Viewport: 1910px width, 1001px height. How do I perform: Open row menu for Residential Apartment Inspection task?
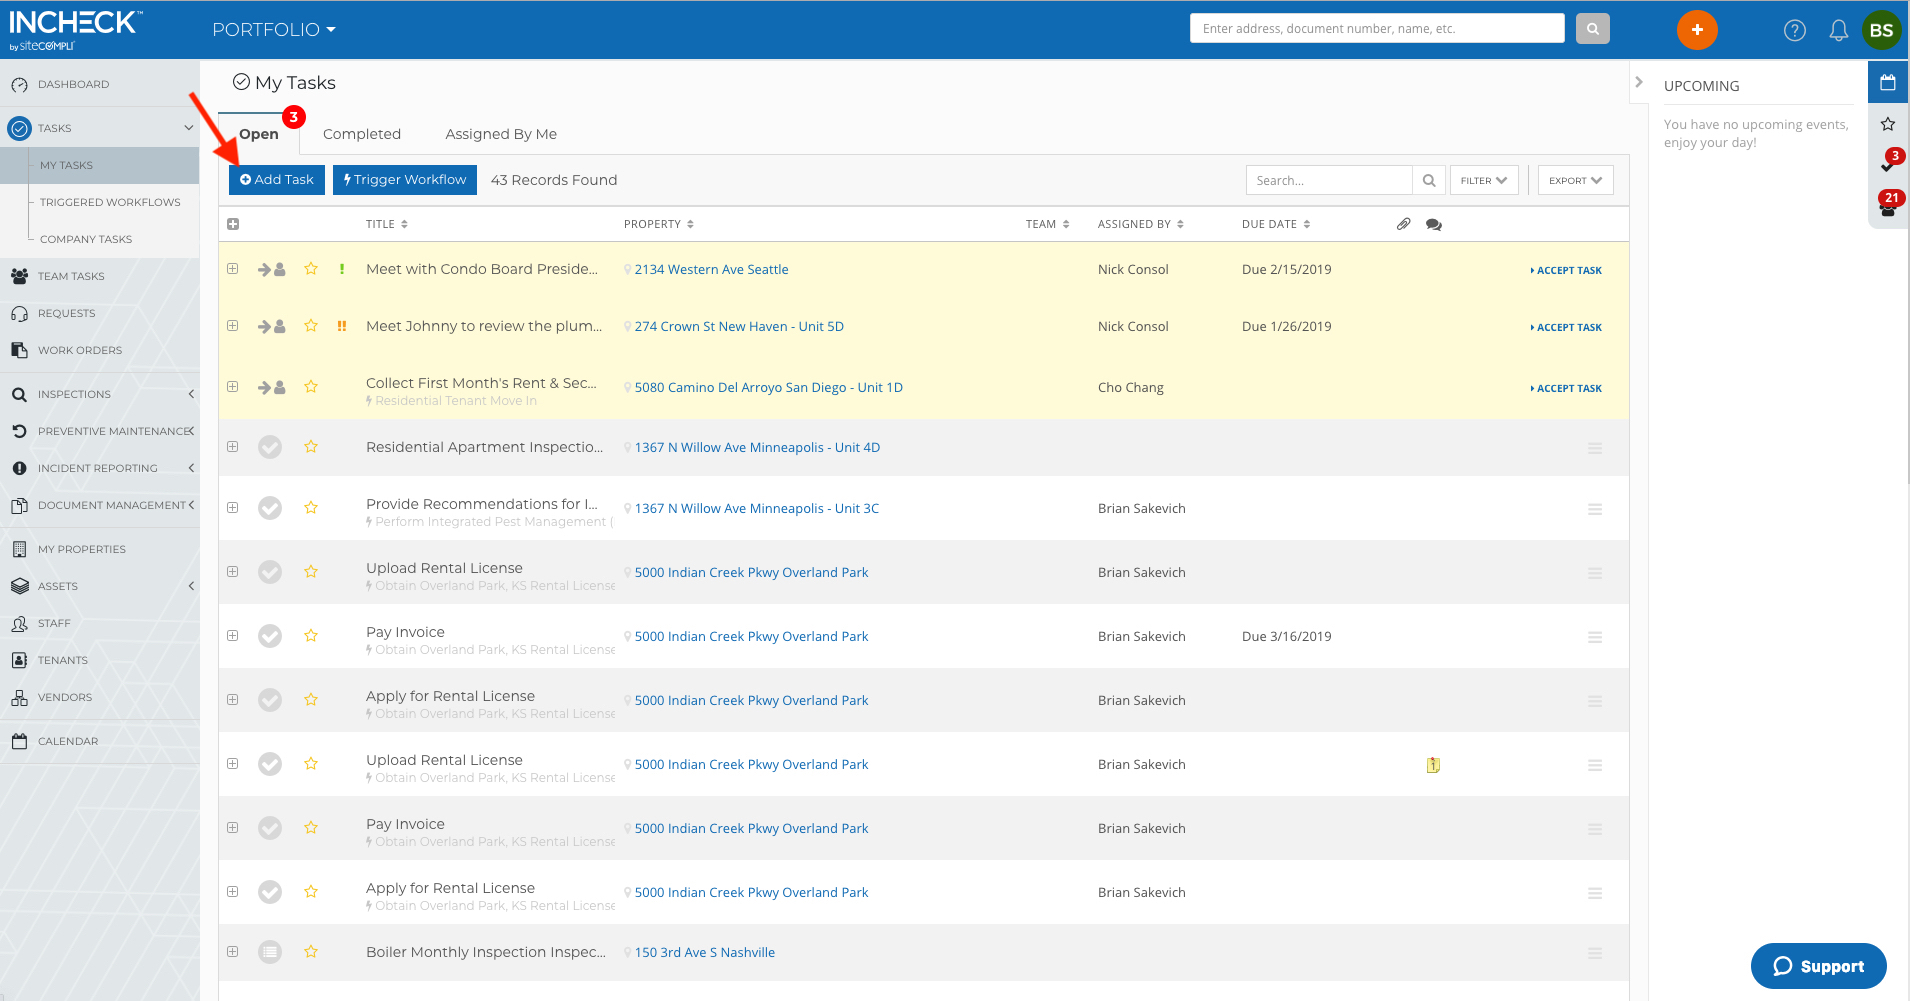pyautogui.click(x=1594, y=448)
